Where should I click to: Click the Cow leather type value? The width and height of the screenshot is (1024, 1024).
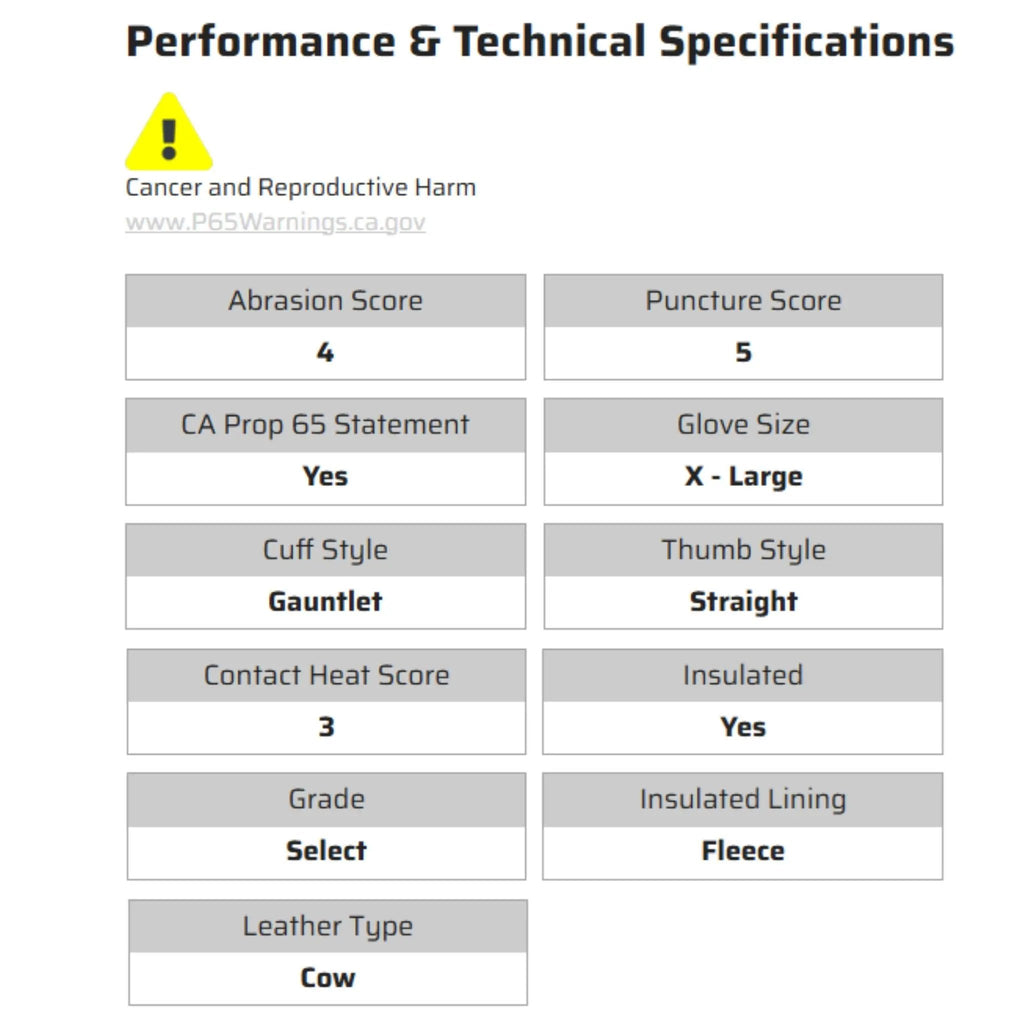click(328, 978)
